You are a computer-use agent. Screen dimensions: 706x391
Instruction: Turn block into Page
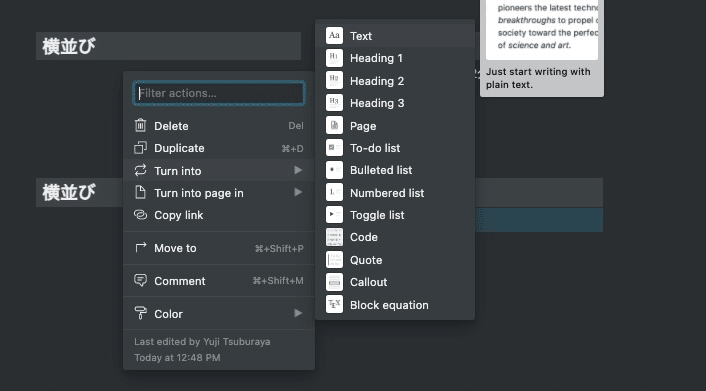(395, 126)
